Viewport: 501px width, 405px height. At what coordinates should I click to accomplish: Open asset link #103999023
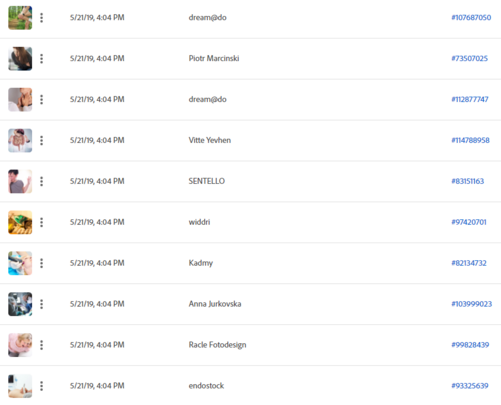[471, 304]
